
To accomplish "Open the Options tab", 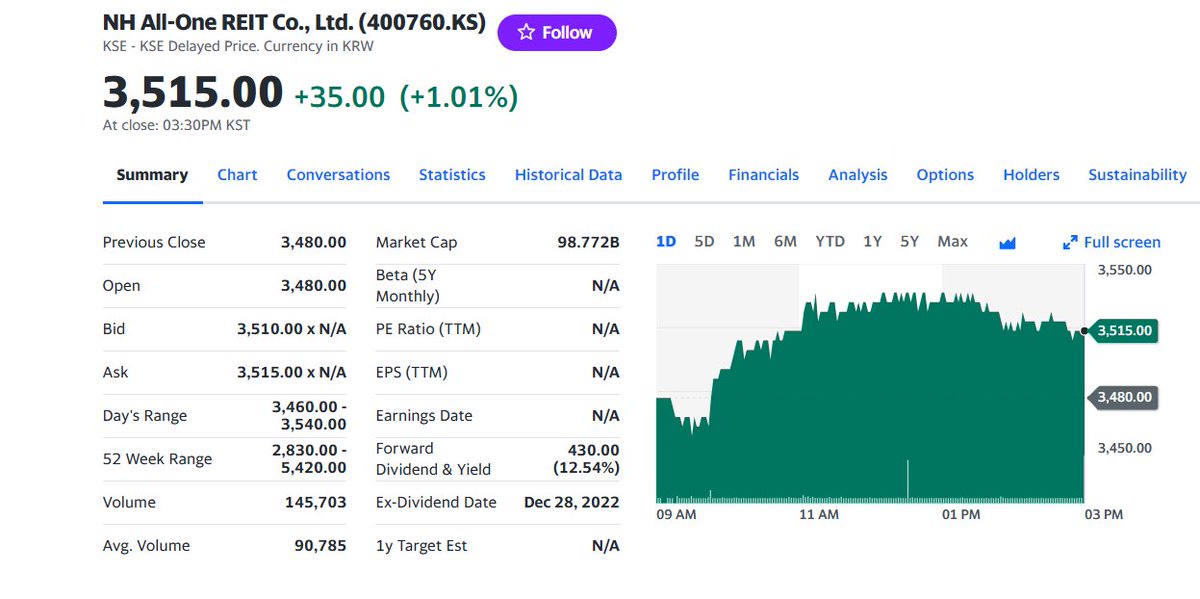I will 945,175.
